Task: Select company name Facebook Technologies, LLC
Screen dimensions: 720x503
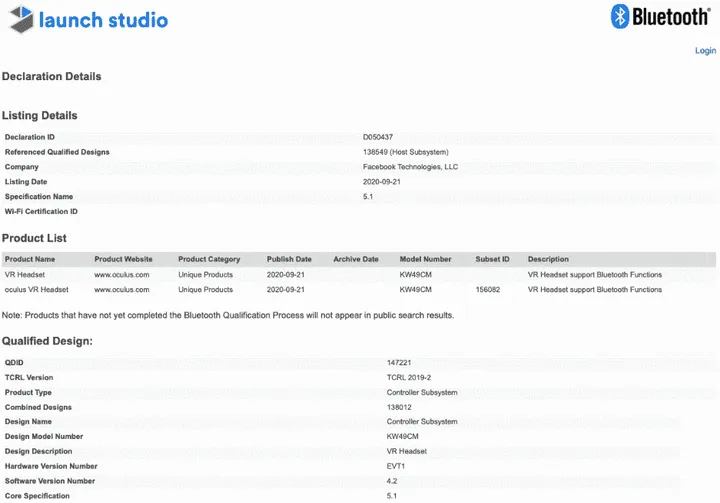Action: (410, 167)
